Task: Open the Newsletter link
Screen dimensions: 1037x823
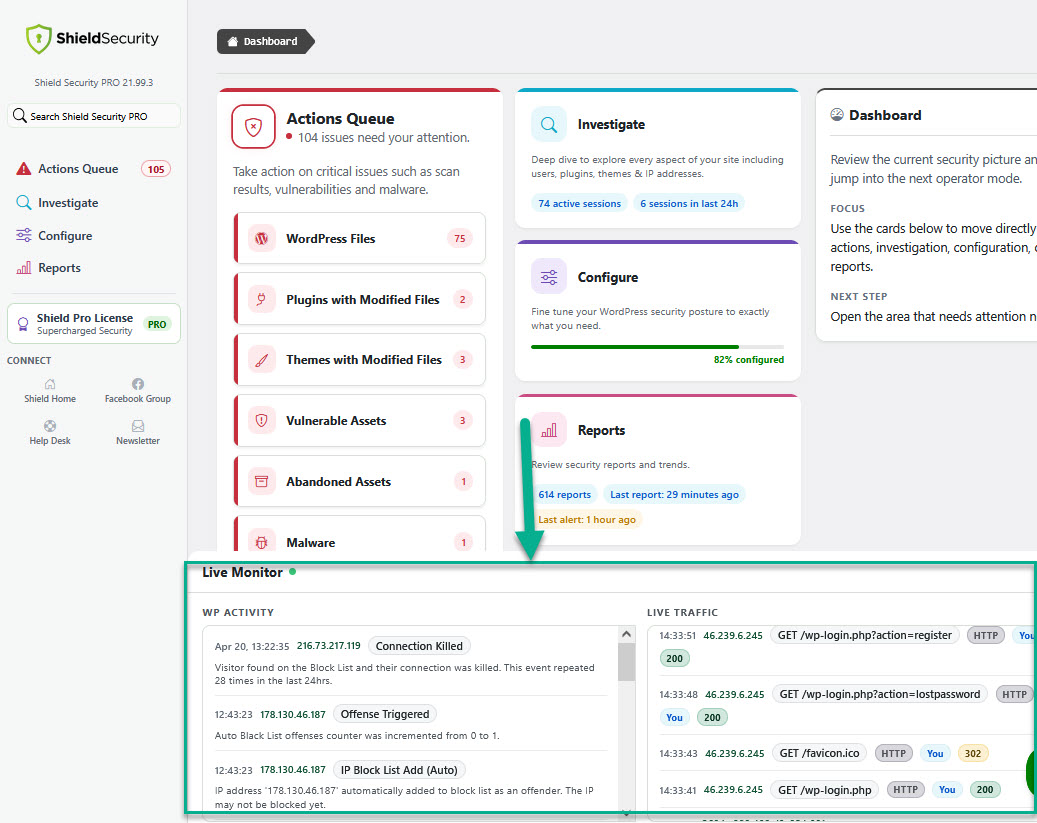Action: pos(138,433)
